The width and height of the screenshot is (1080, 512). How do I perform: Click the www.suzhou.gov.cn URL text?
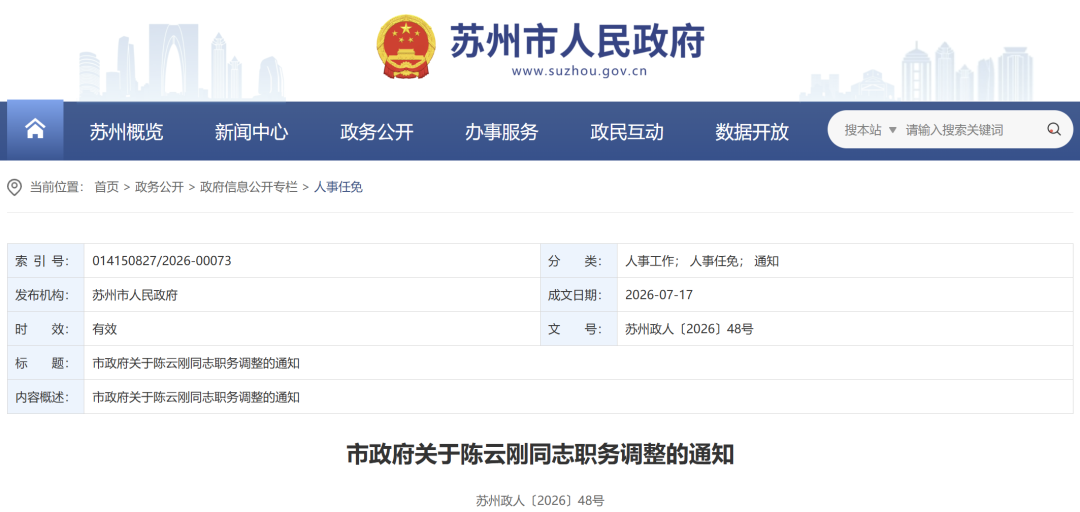pyautogui.click(x=579, y=71)
